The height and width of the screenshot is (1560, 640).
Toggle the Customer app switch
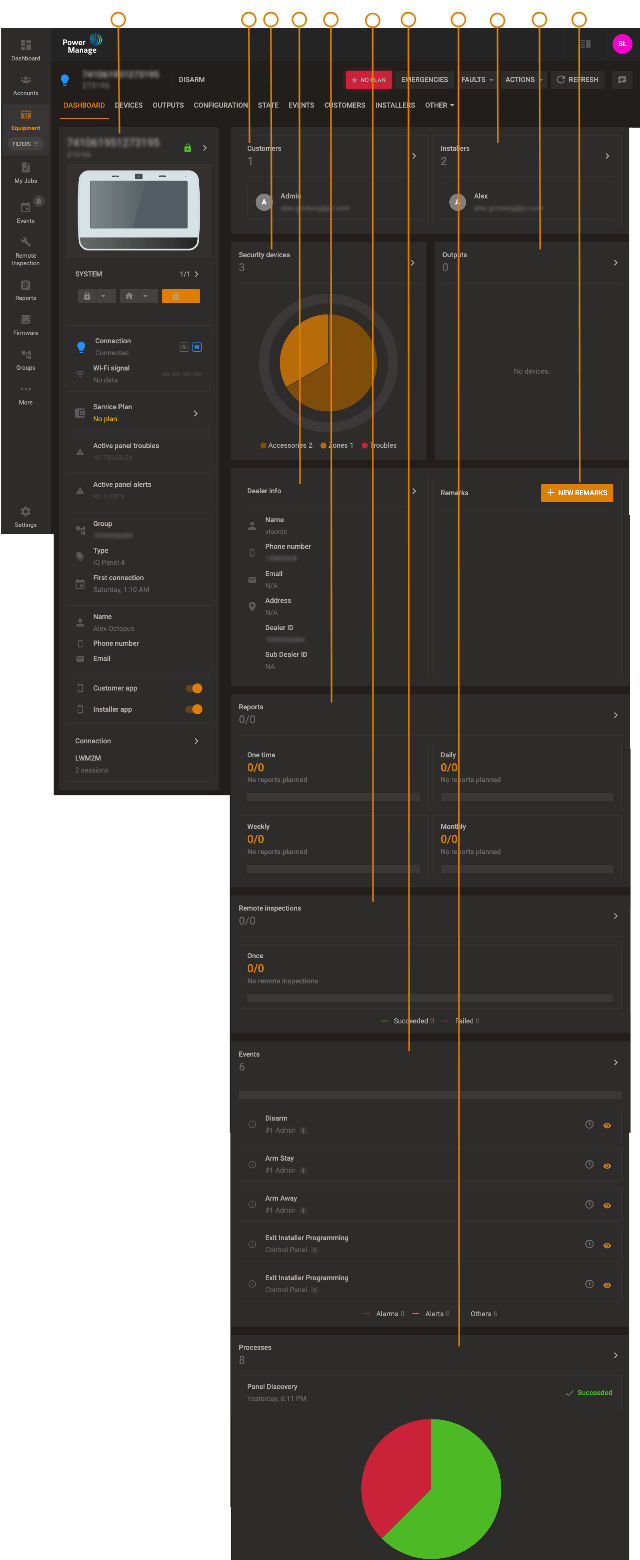tap(194, 688)
